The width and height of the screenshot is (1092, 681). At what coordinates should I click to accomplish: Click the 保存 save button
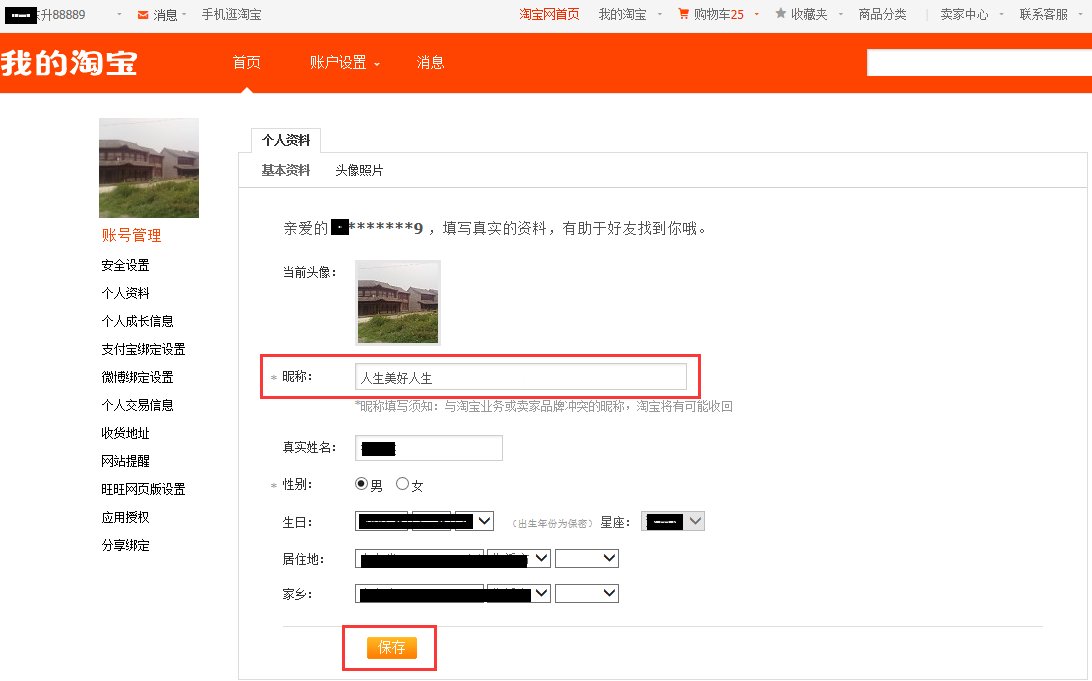click(x=390, y=647)
